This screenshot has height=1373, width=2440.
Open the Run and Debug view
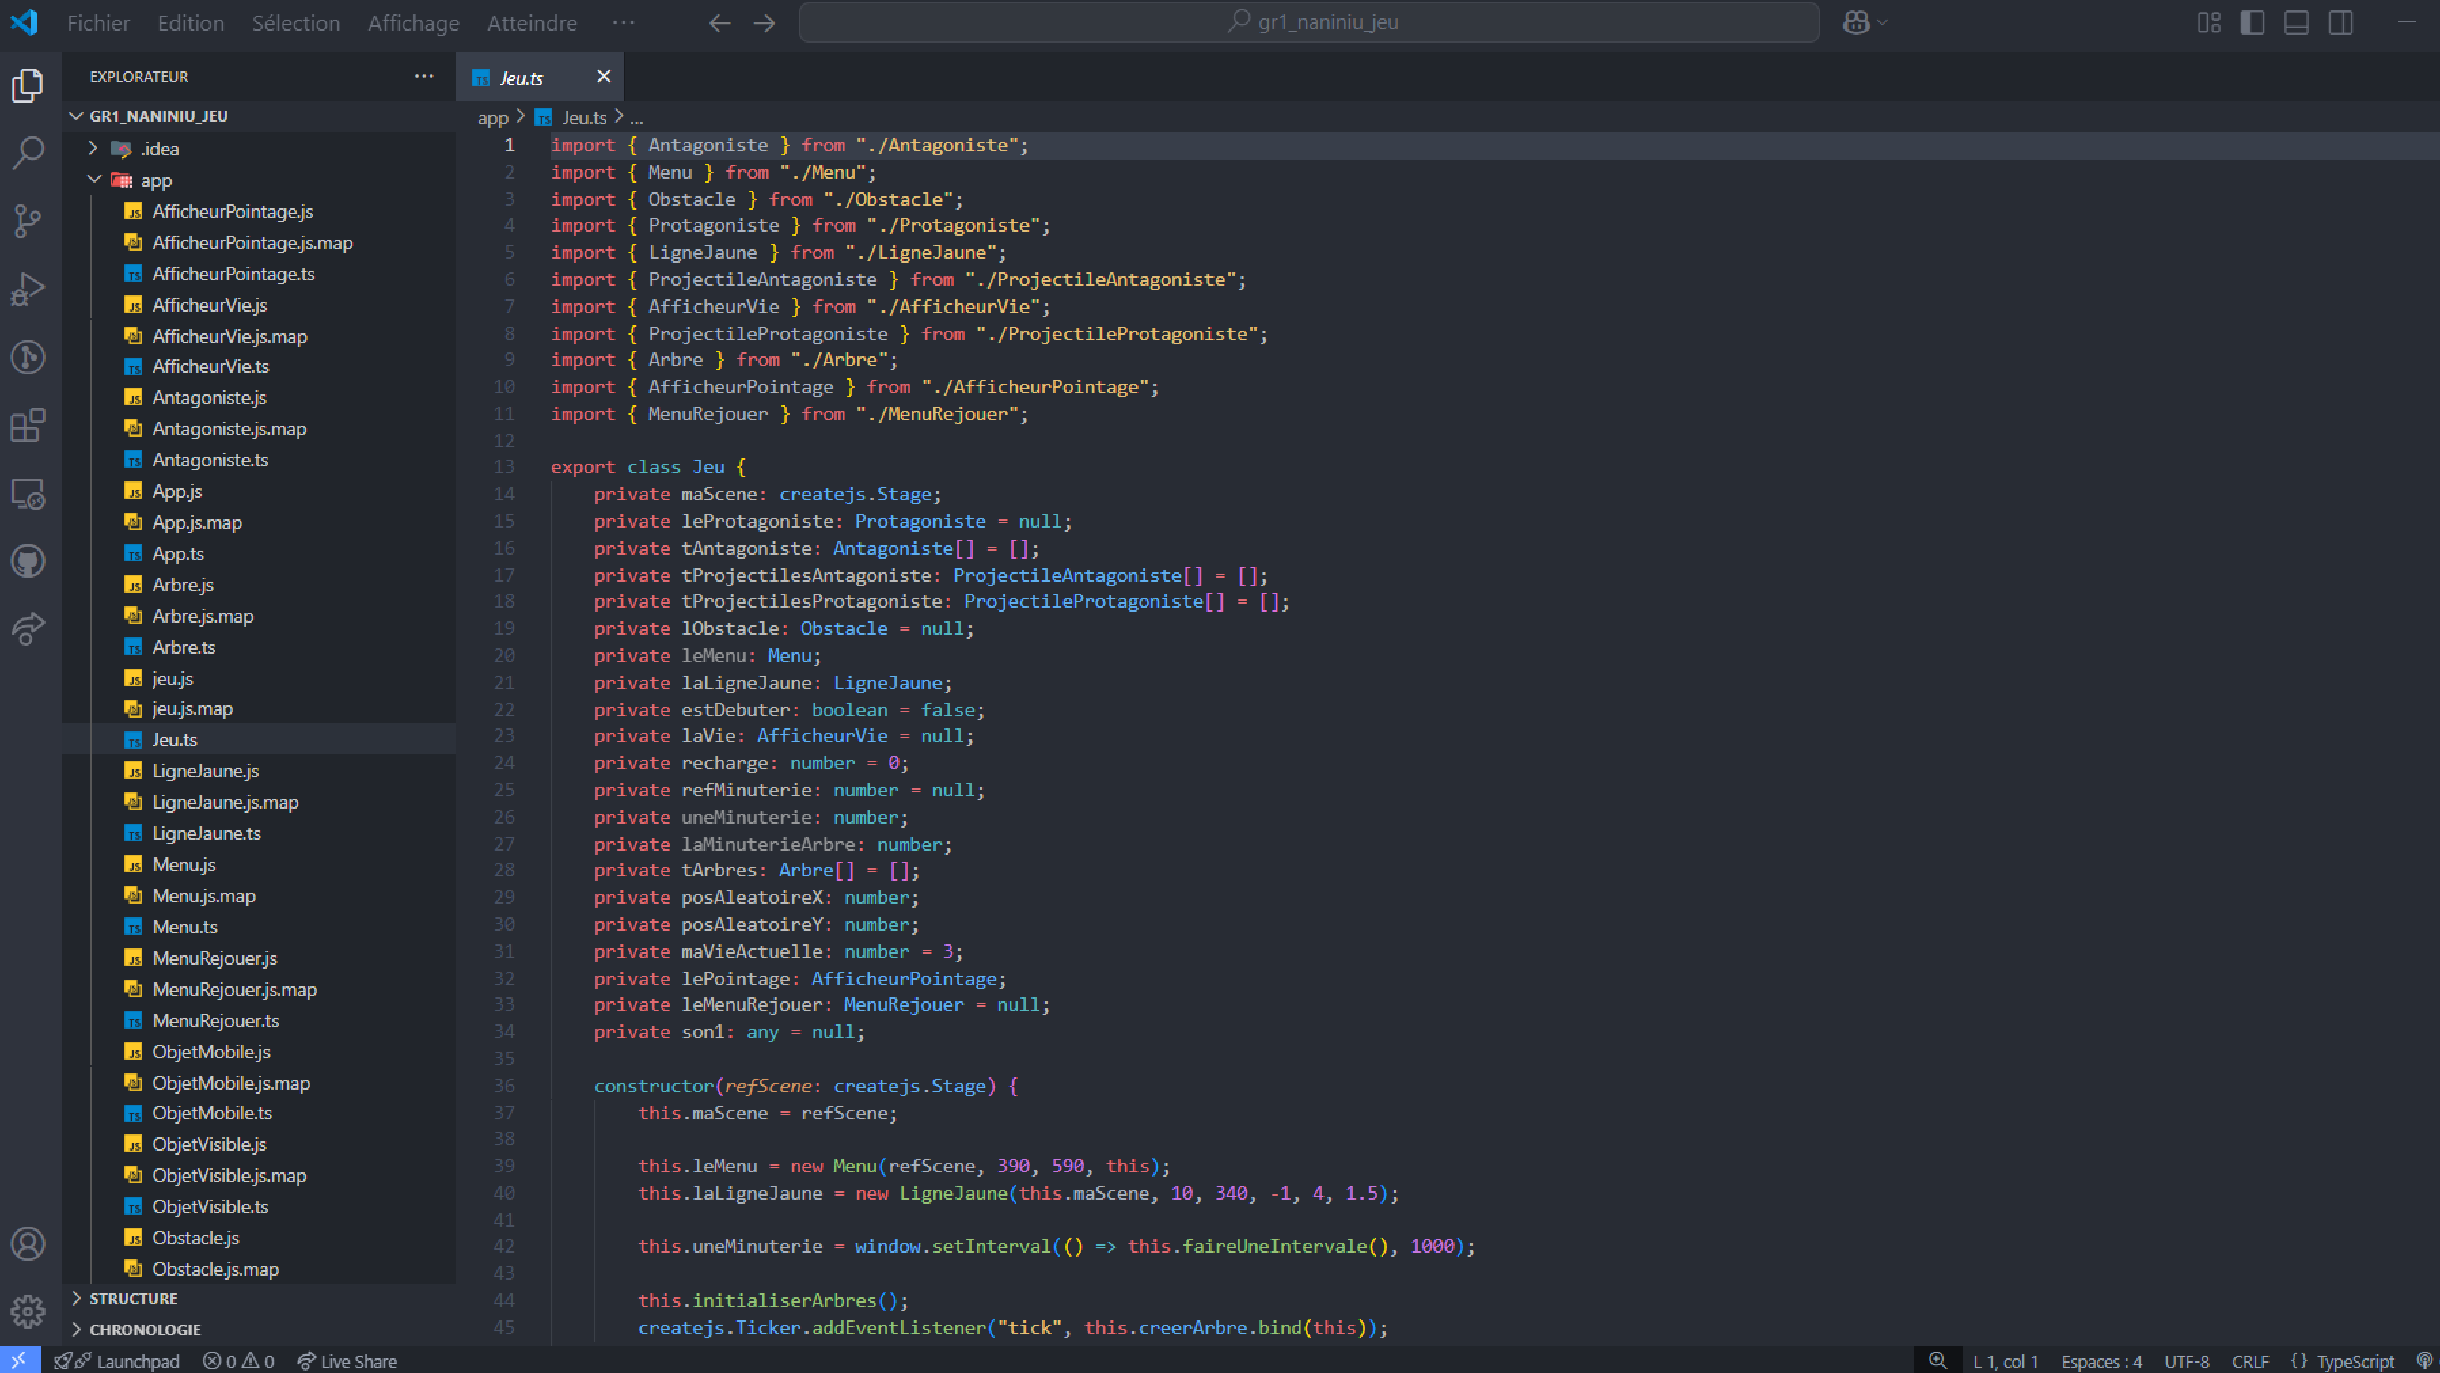28,289
